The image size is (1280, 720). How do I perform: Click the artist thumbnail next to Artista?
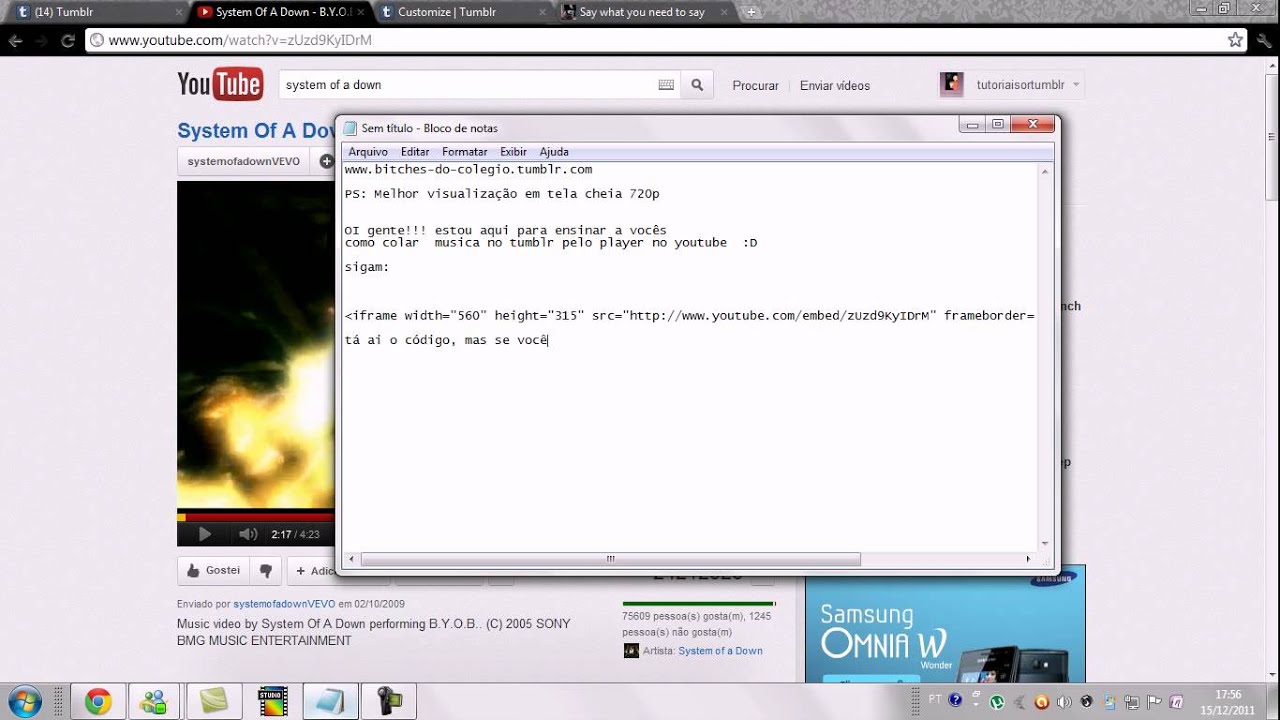631,651
